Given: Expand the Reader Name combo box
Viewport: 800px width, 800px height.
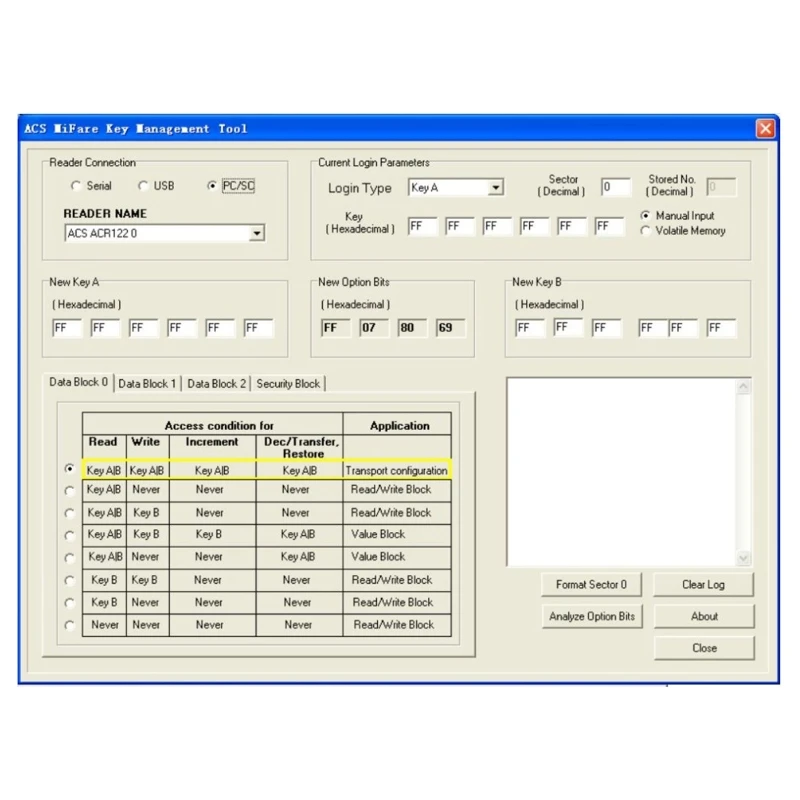Looking at the screenshot, I should (257, 233).
